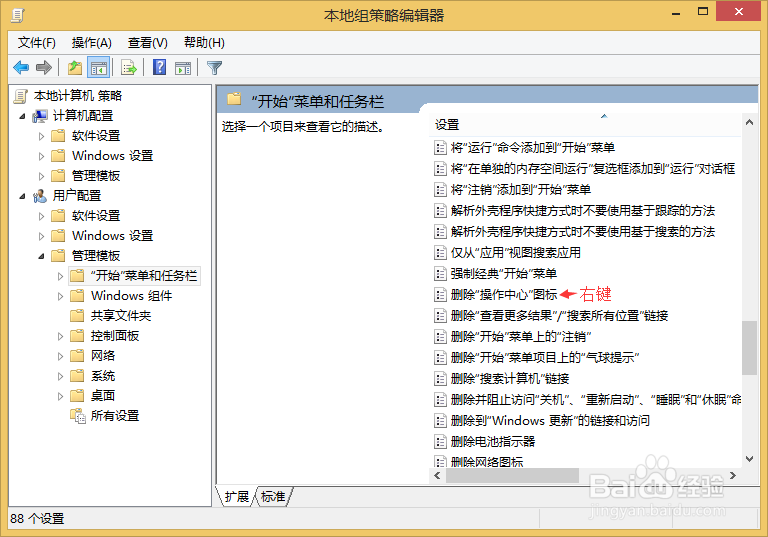Click the 计算机配置 computer icon
Screen dimensions: 768x537
[x=40, y=116]
